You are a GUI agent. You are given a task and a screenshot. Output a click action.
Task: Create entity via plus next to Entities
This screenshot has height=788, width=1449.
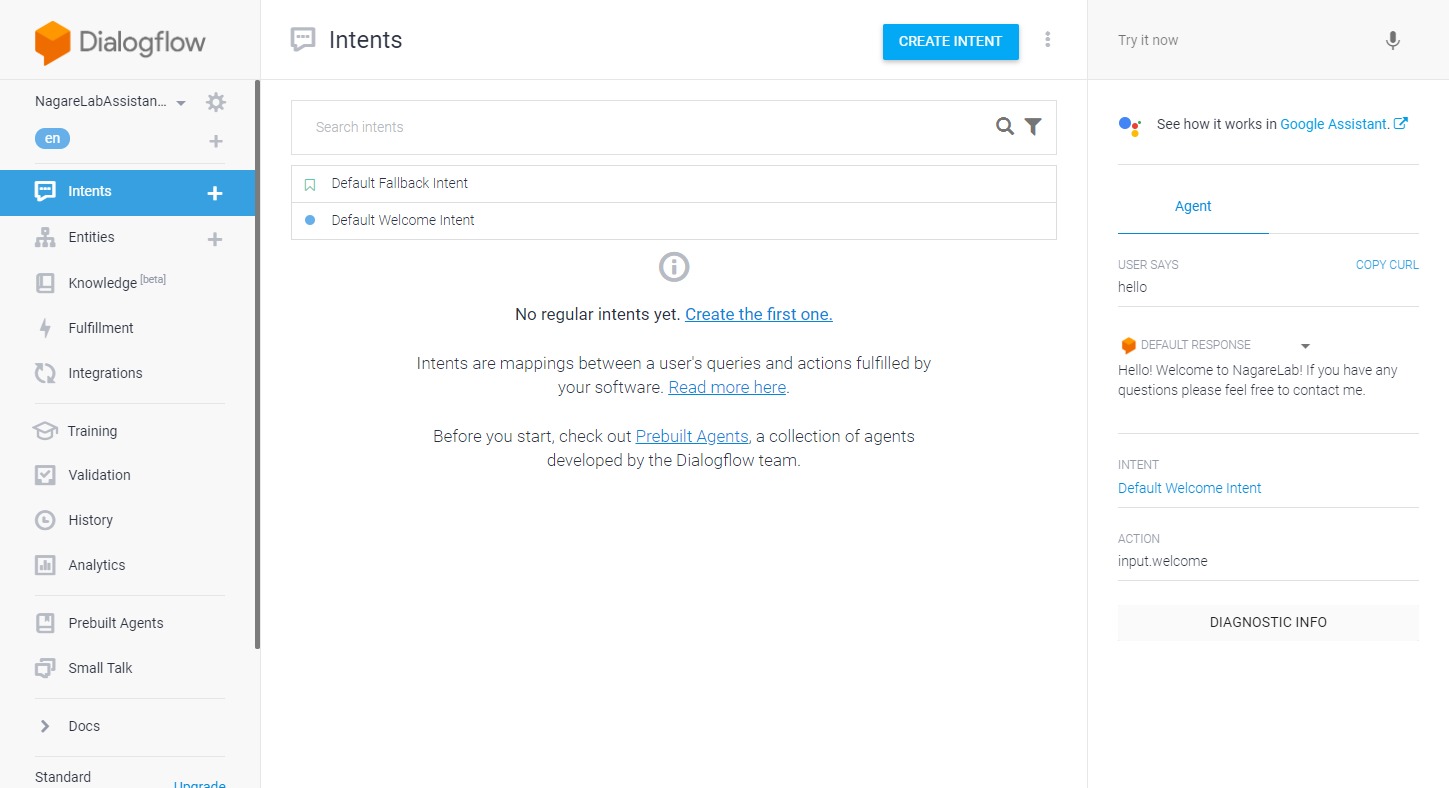coord(214,239)
